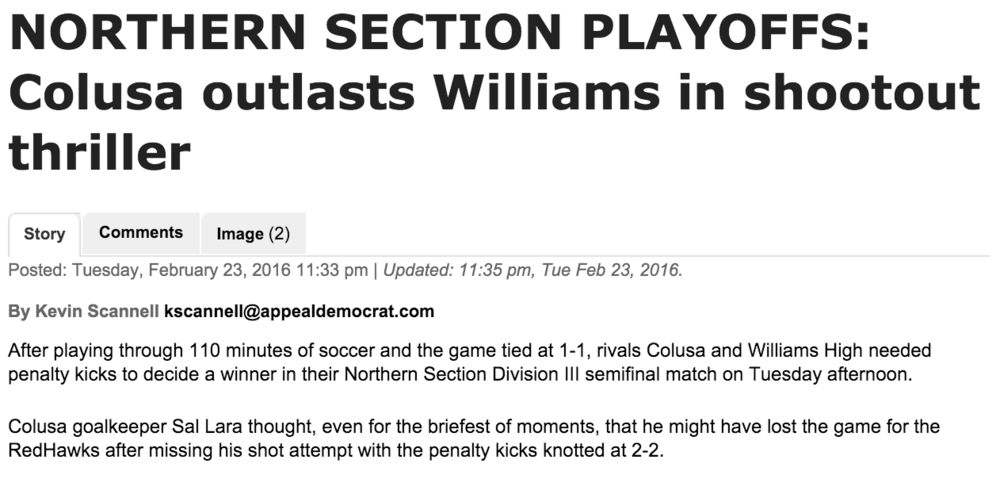
Task: Select the Image (2) tab
Action: [x=253, y=234]
